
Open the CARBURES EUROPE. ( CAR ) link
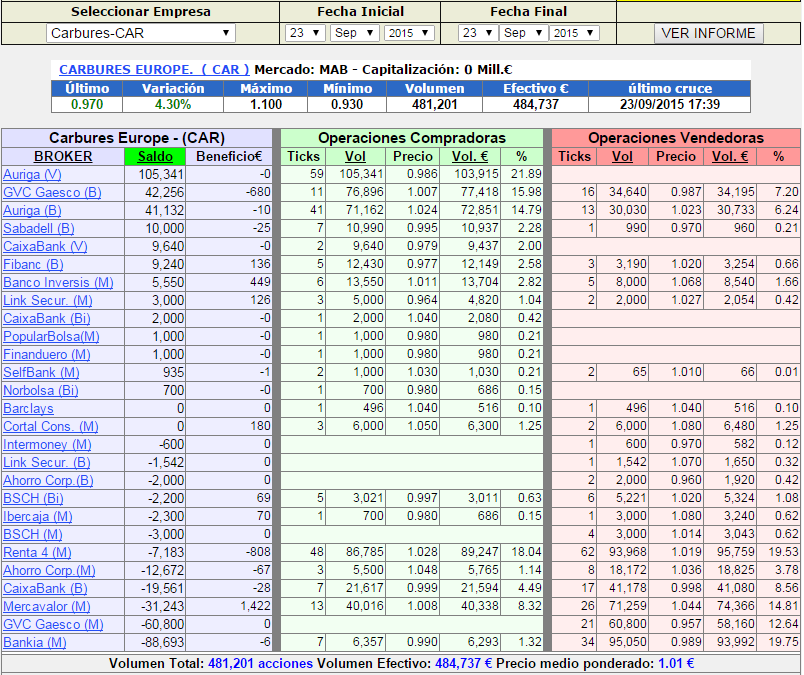[x=154, y=70]
